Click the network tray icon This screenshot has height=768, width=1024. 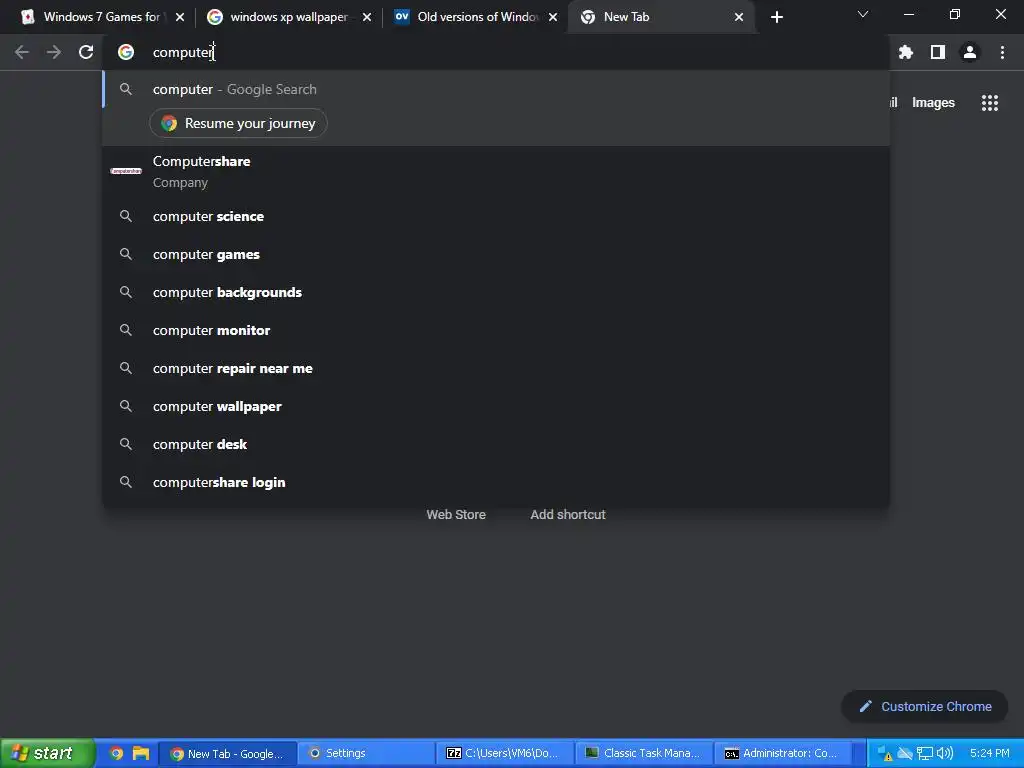[925, 754]
